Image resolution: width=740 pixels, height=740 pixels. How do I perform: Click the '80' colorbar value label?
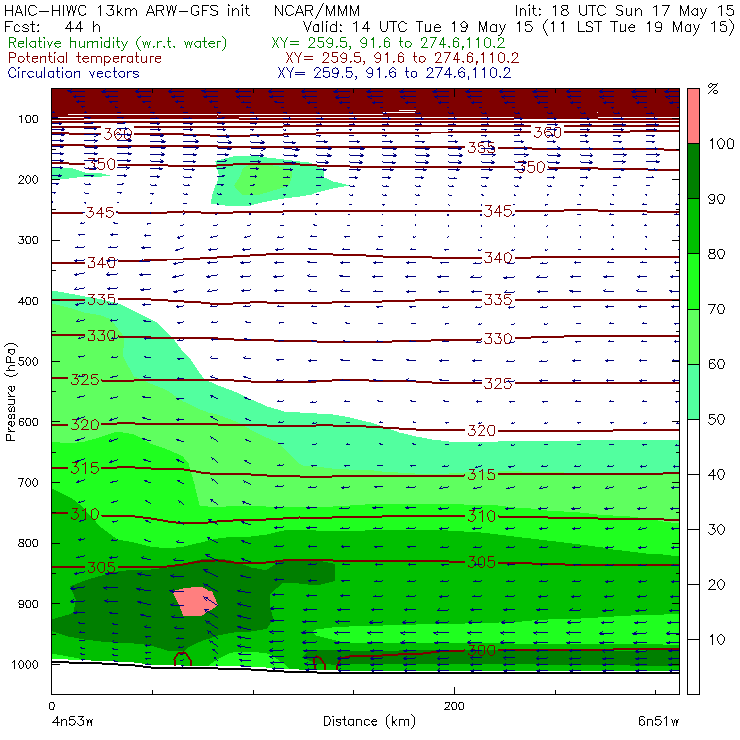[716, 254]
